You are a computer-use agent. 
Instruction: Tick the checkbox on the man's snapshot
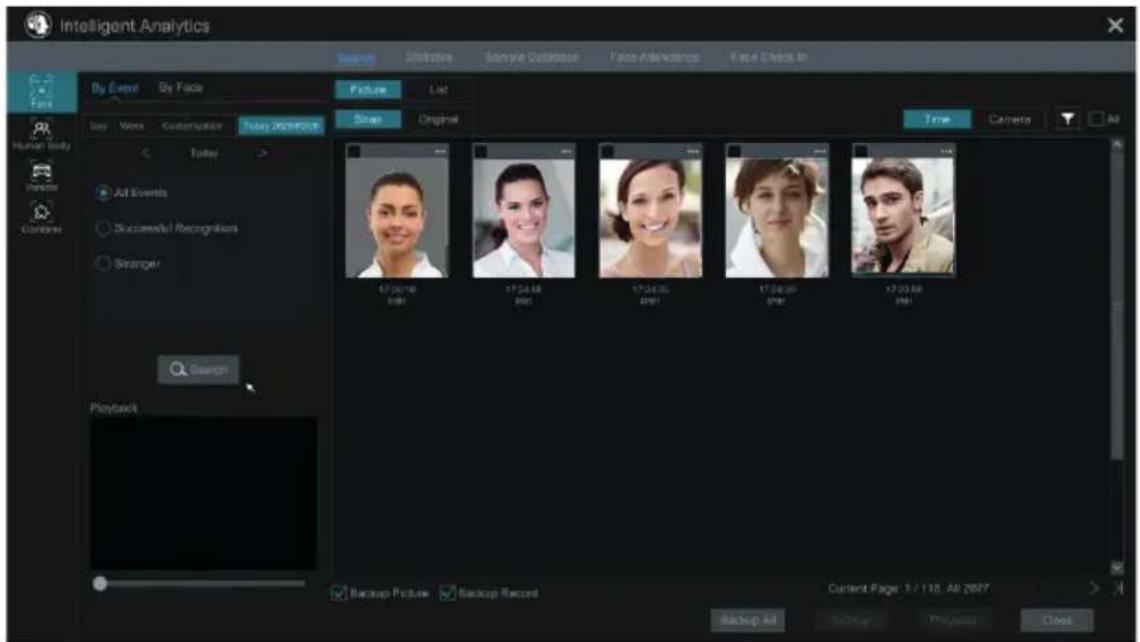861,151
